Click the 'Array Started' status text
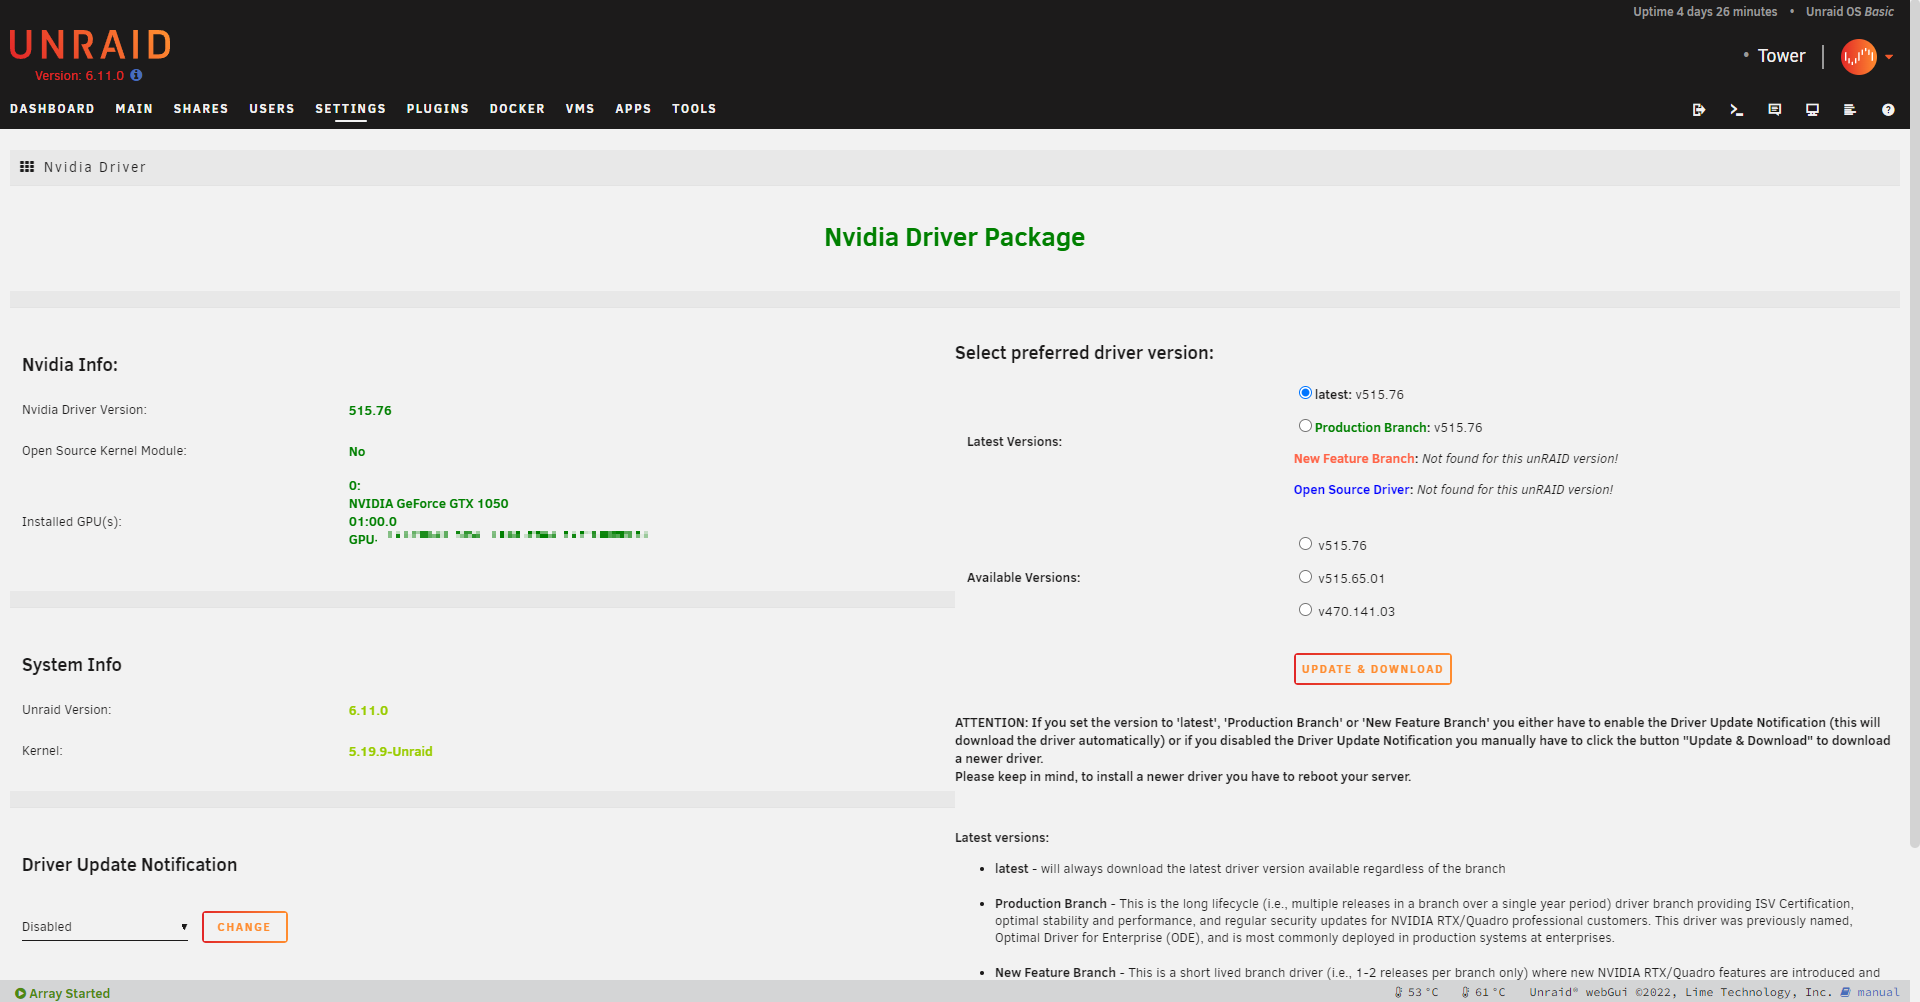 pyautogui.click(x=70, y=993)
